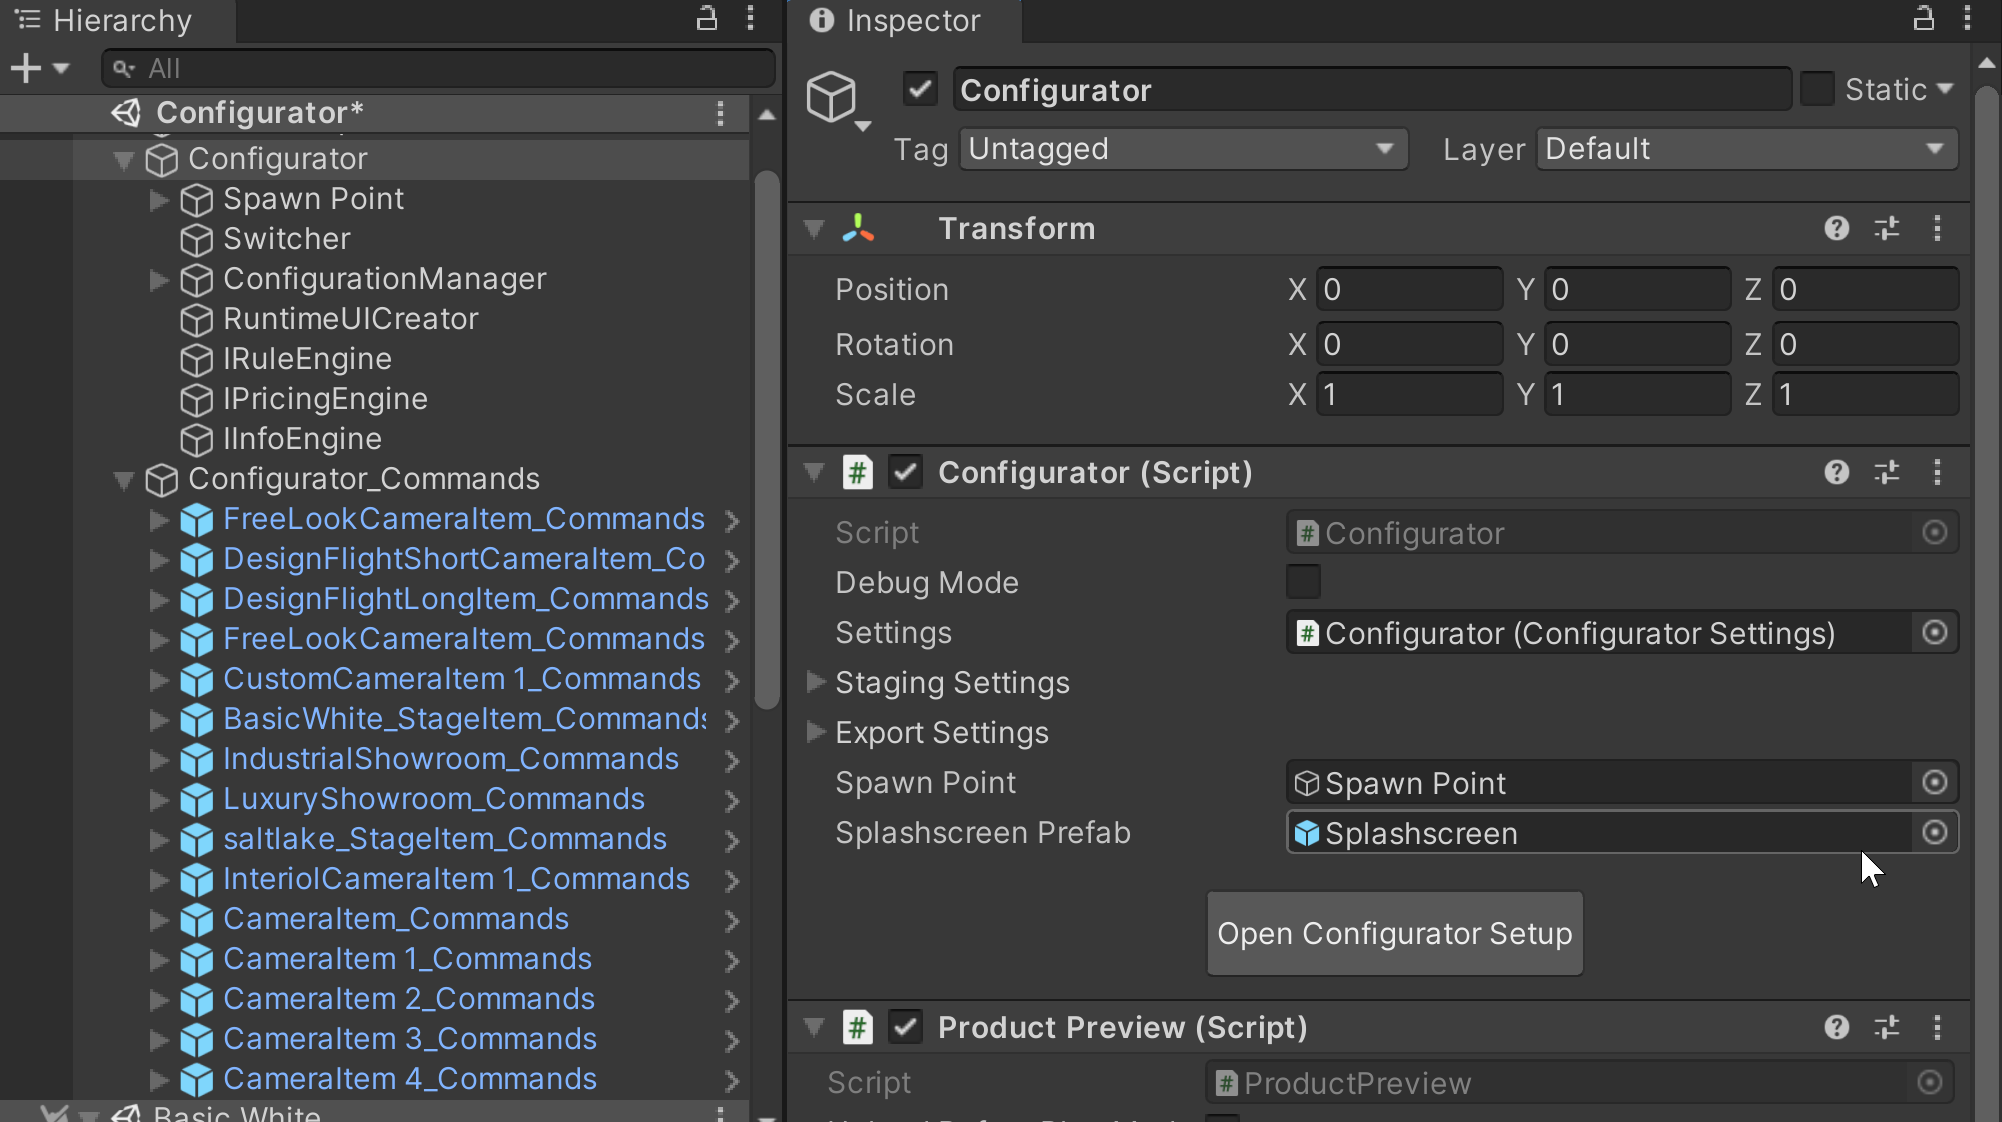2002x1122 pixels.
Task: Click the Hierarchy vertical scrollbar thumb
Action: 766,440
